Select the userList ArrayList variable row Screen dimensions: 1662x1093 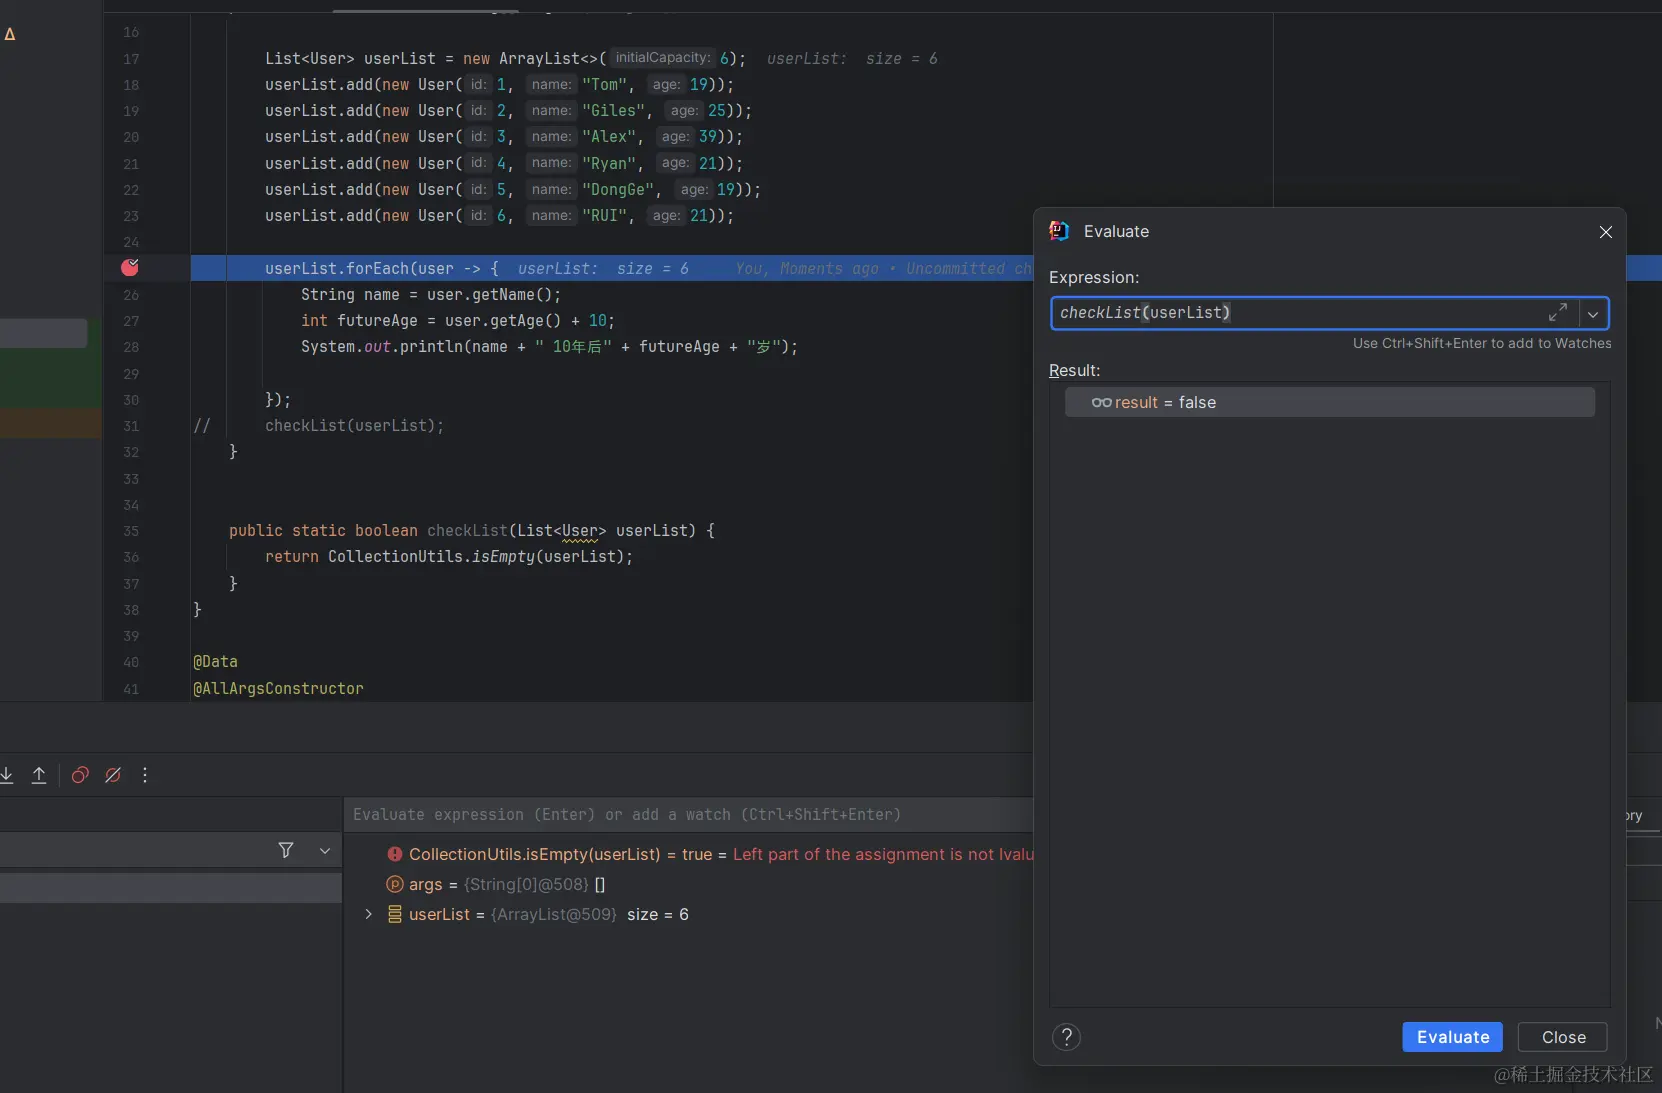coord(688,914)
